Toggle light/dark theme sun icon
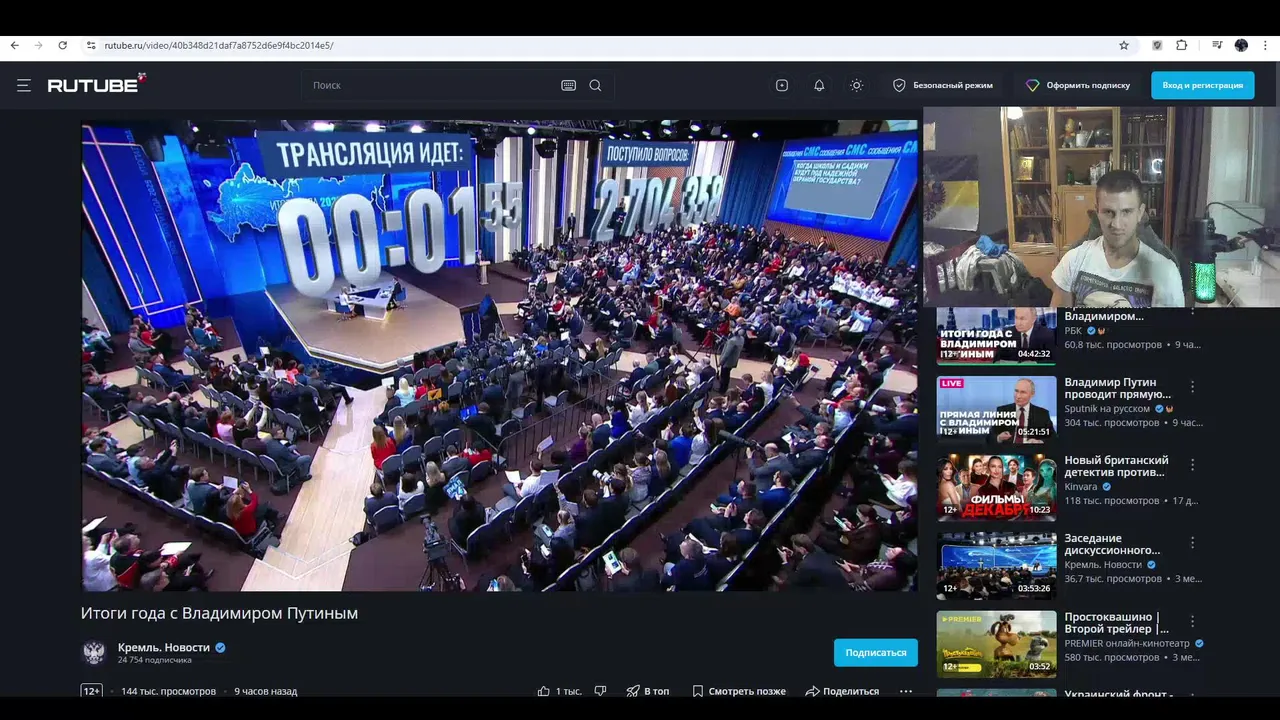The image size is (1280, 720). pos(856,85)
